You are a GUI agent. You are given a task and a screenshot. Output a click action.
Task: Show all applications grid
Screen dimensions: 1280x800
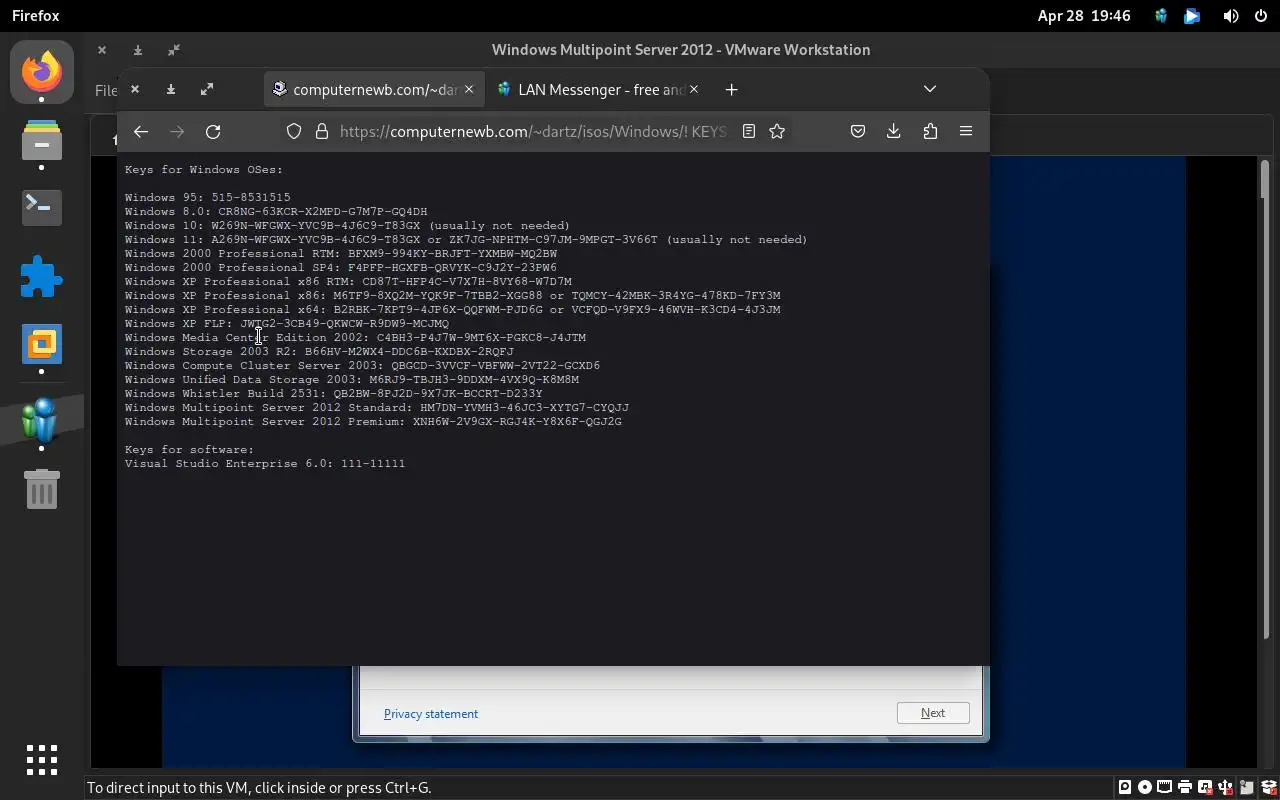coord(42,760)
